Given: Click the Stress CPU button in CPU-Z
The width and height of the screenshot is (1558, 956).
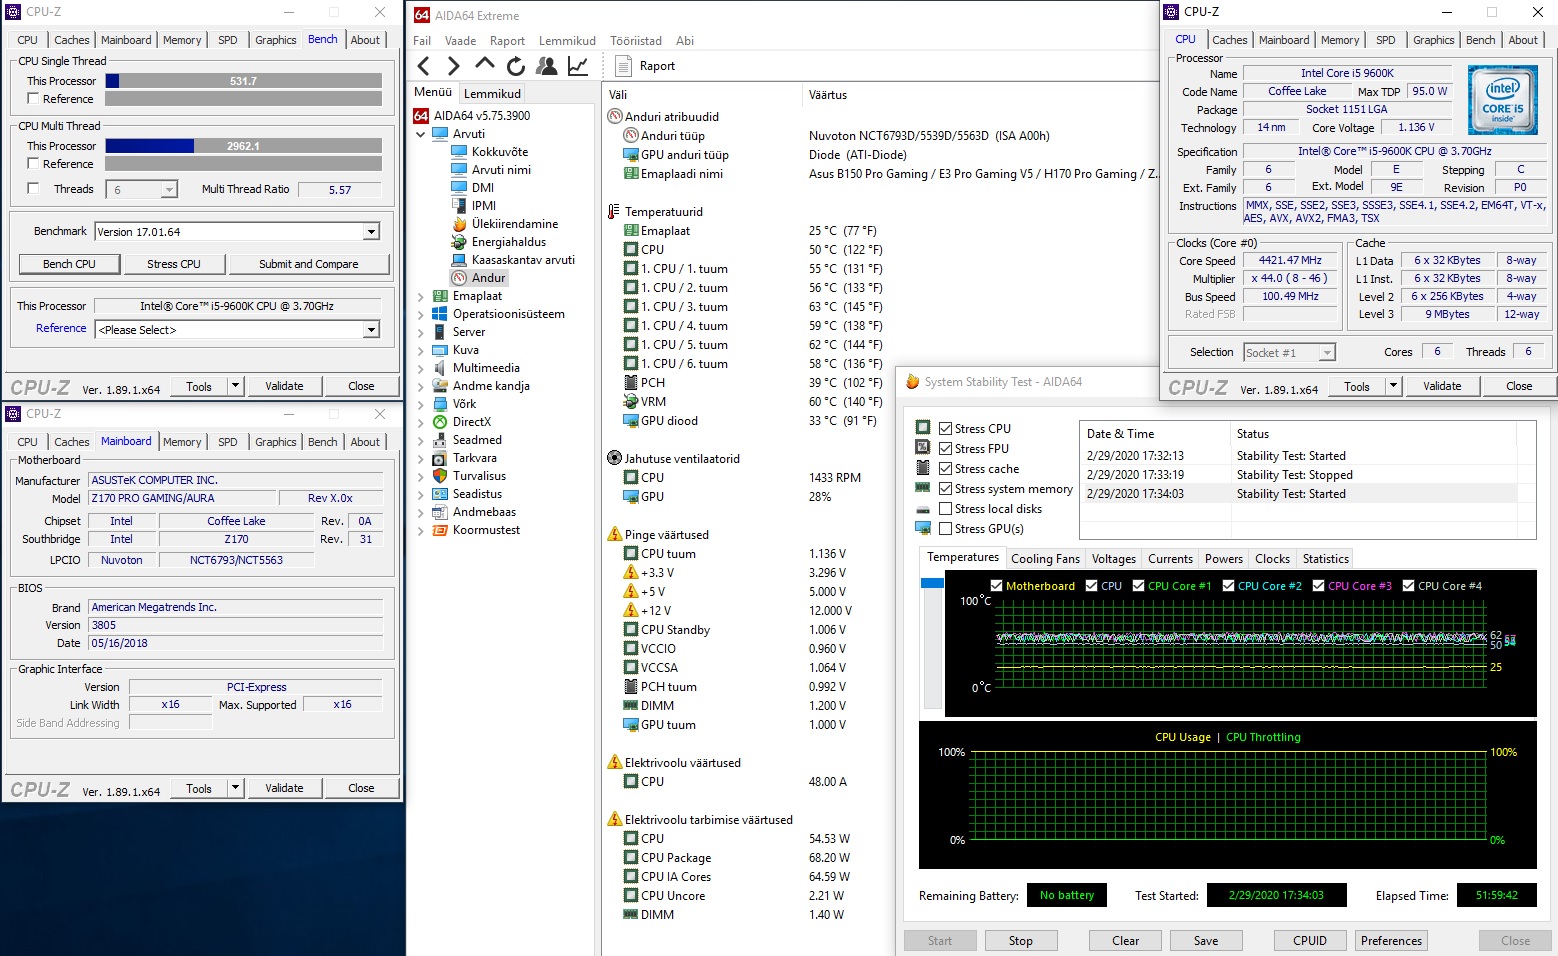Looking at the screenshot, I should point(173,264).
